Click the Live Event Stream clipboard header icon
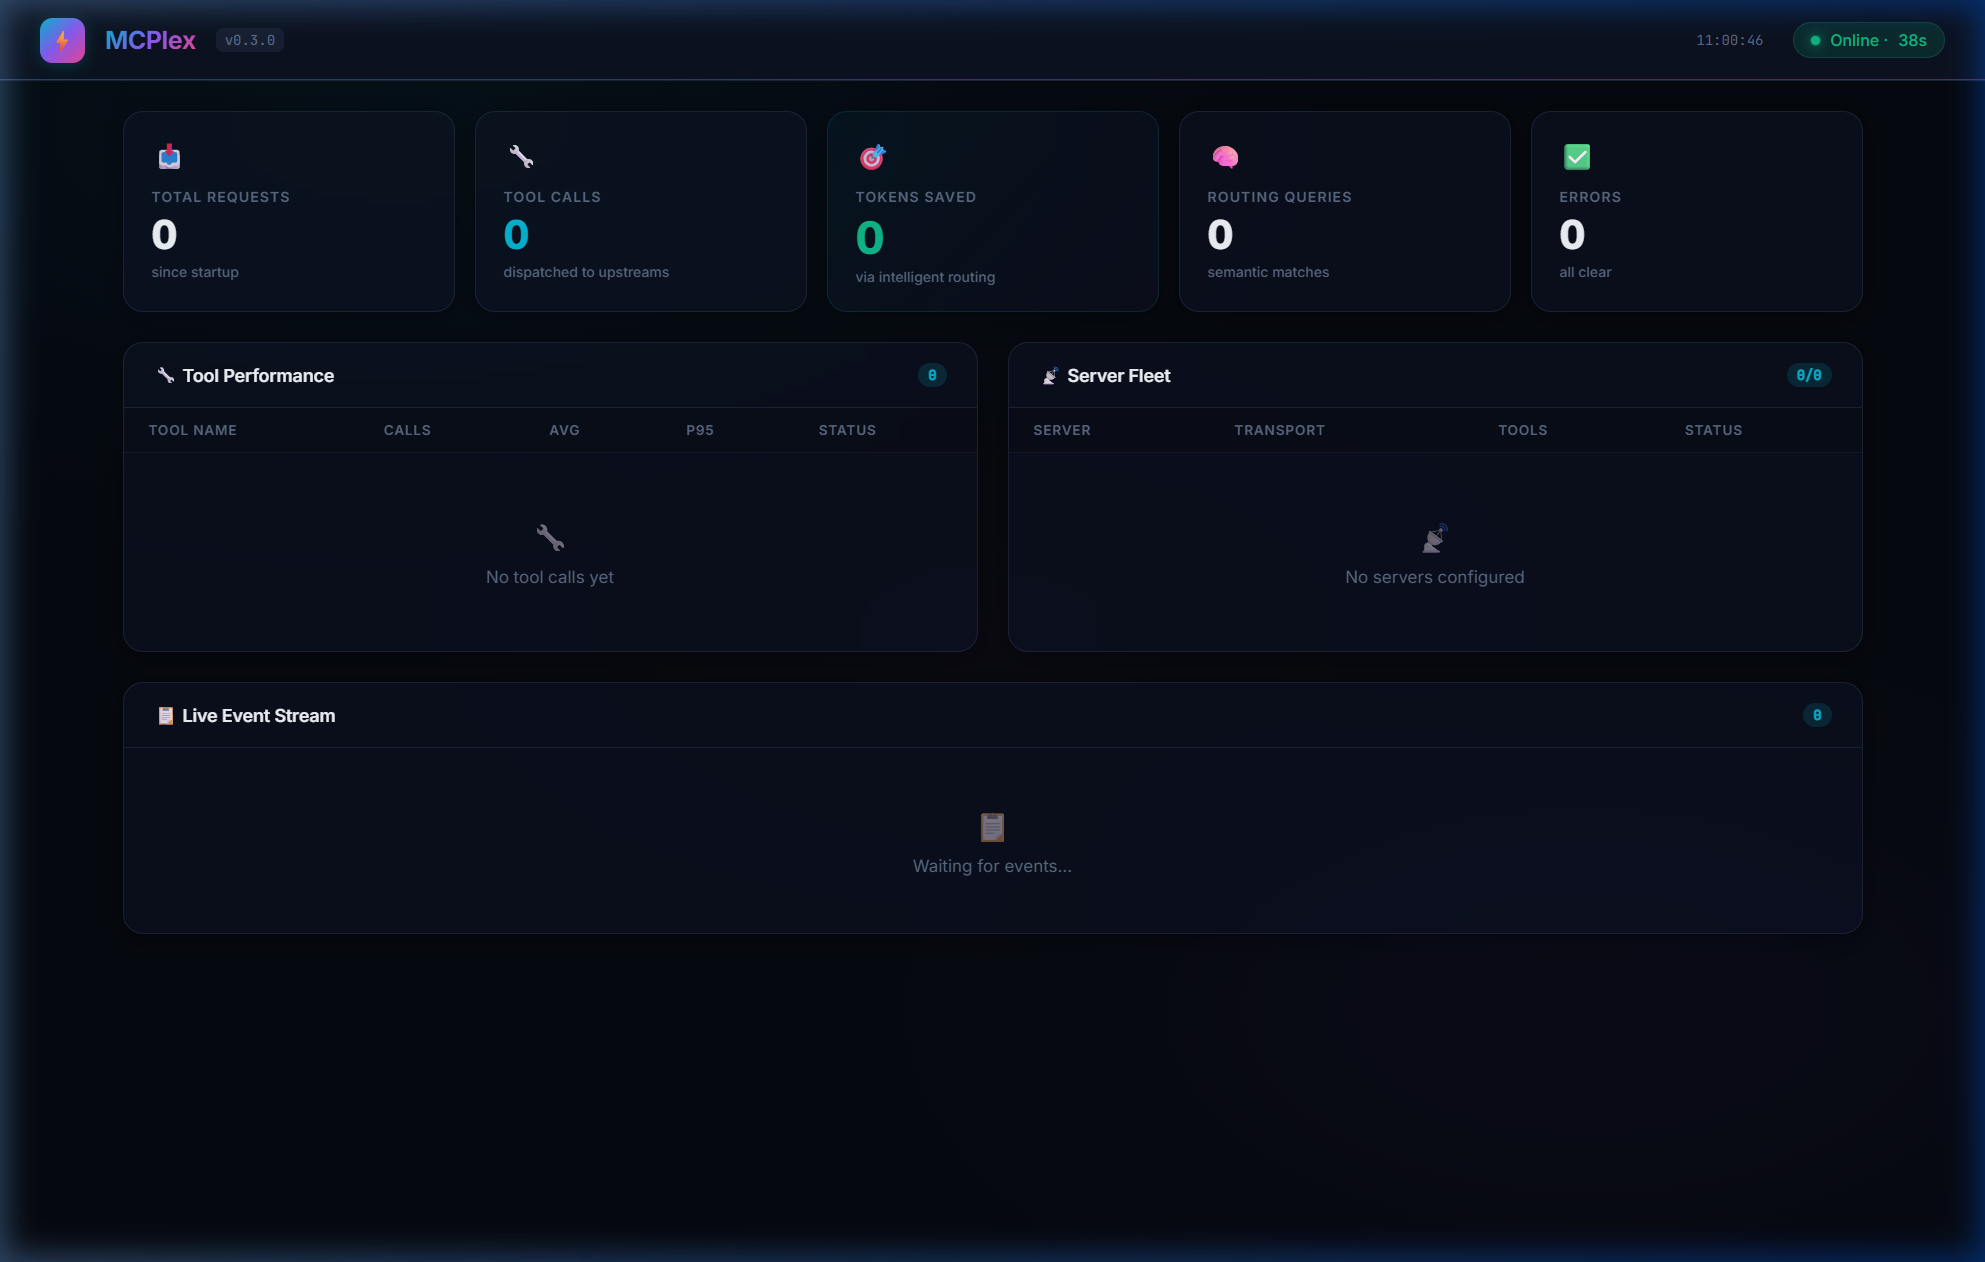 tap(166, 716)
